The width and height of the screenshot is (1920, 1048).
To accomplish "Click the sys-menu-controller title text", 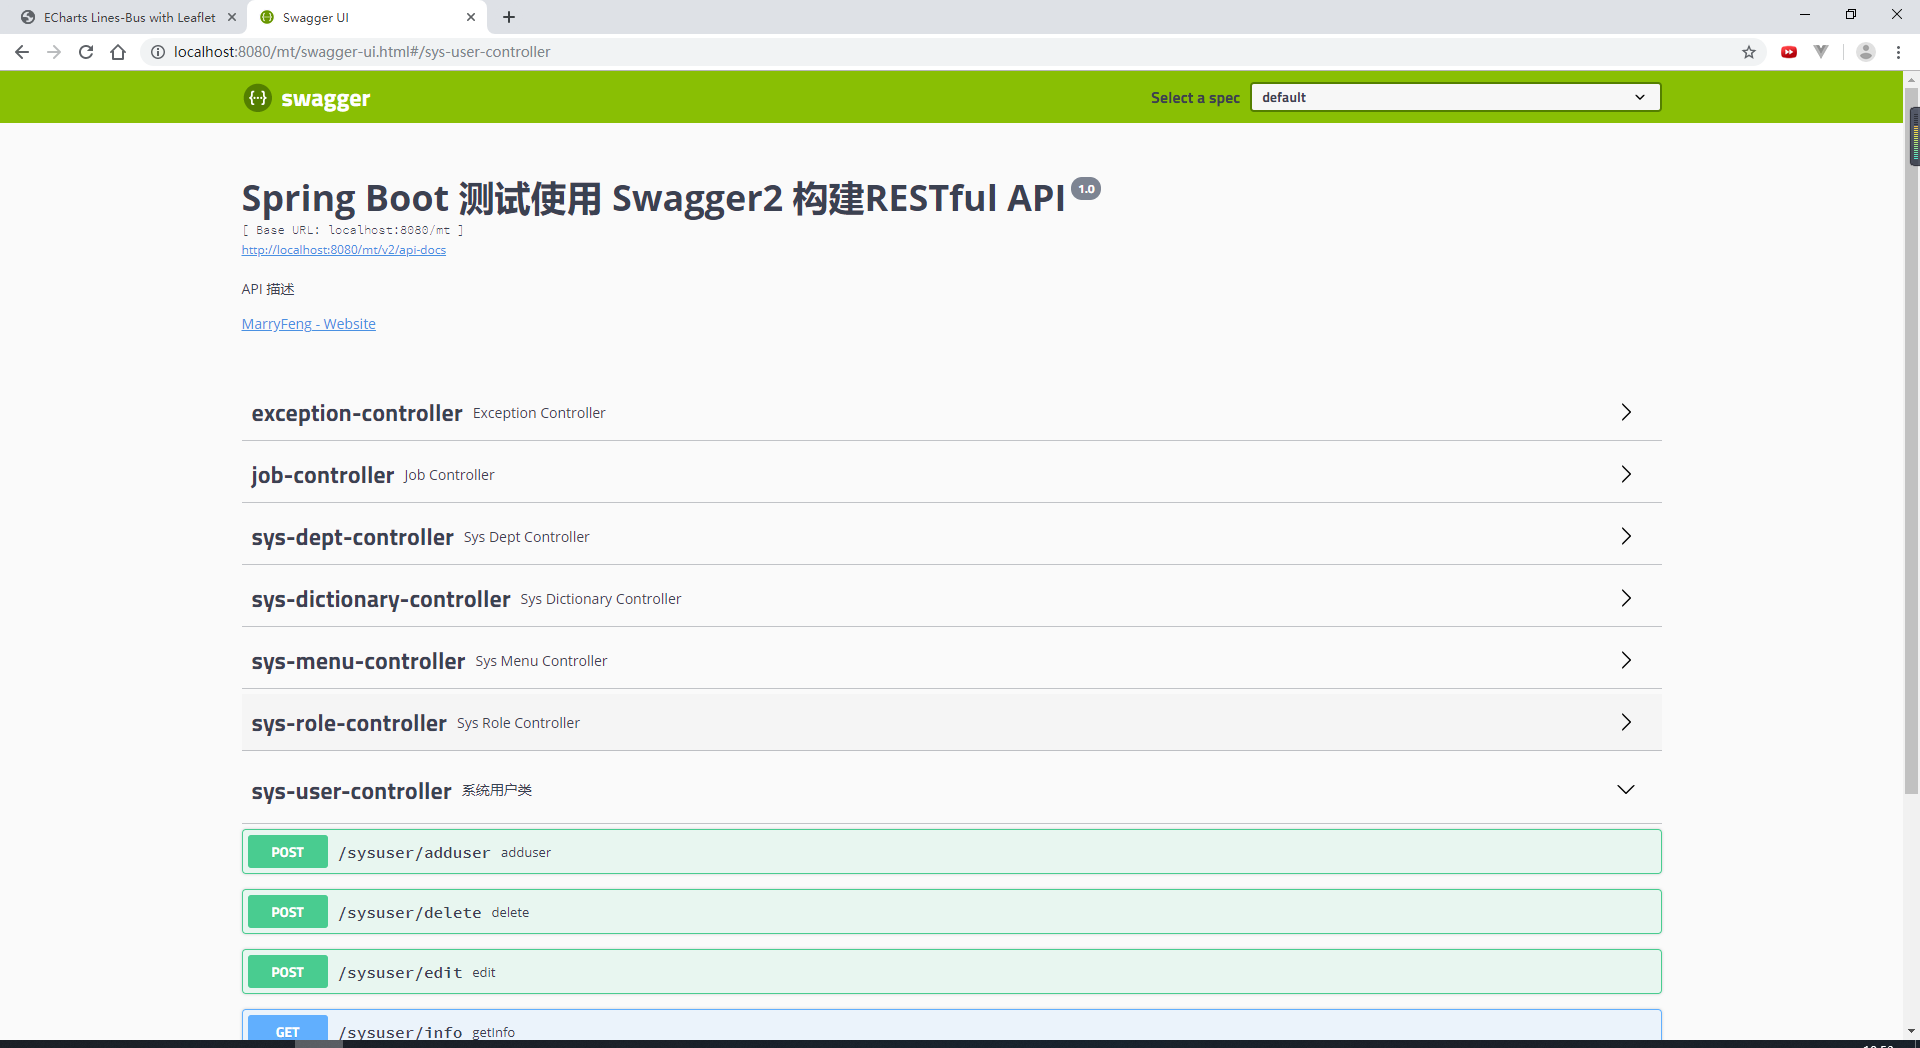I will 359,661.
